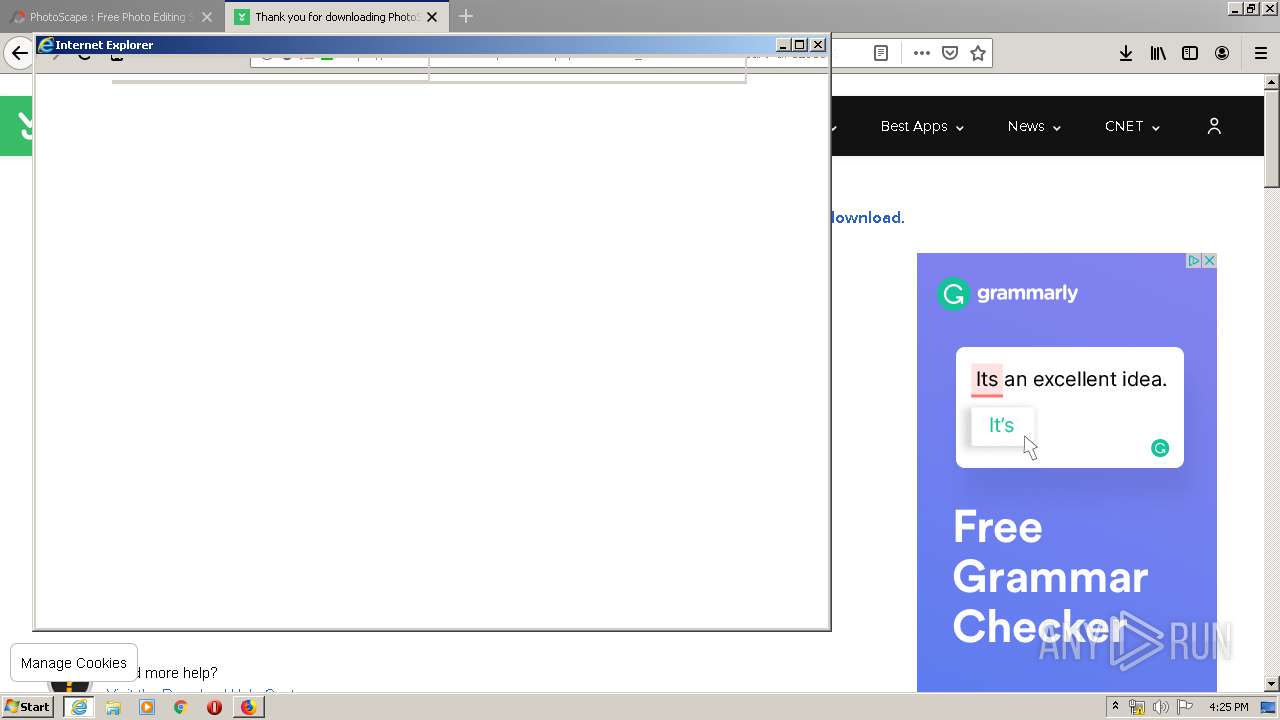Open Firefox downloads panel
Viewport: 1280px width, 720px height.
1126,53
